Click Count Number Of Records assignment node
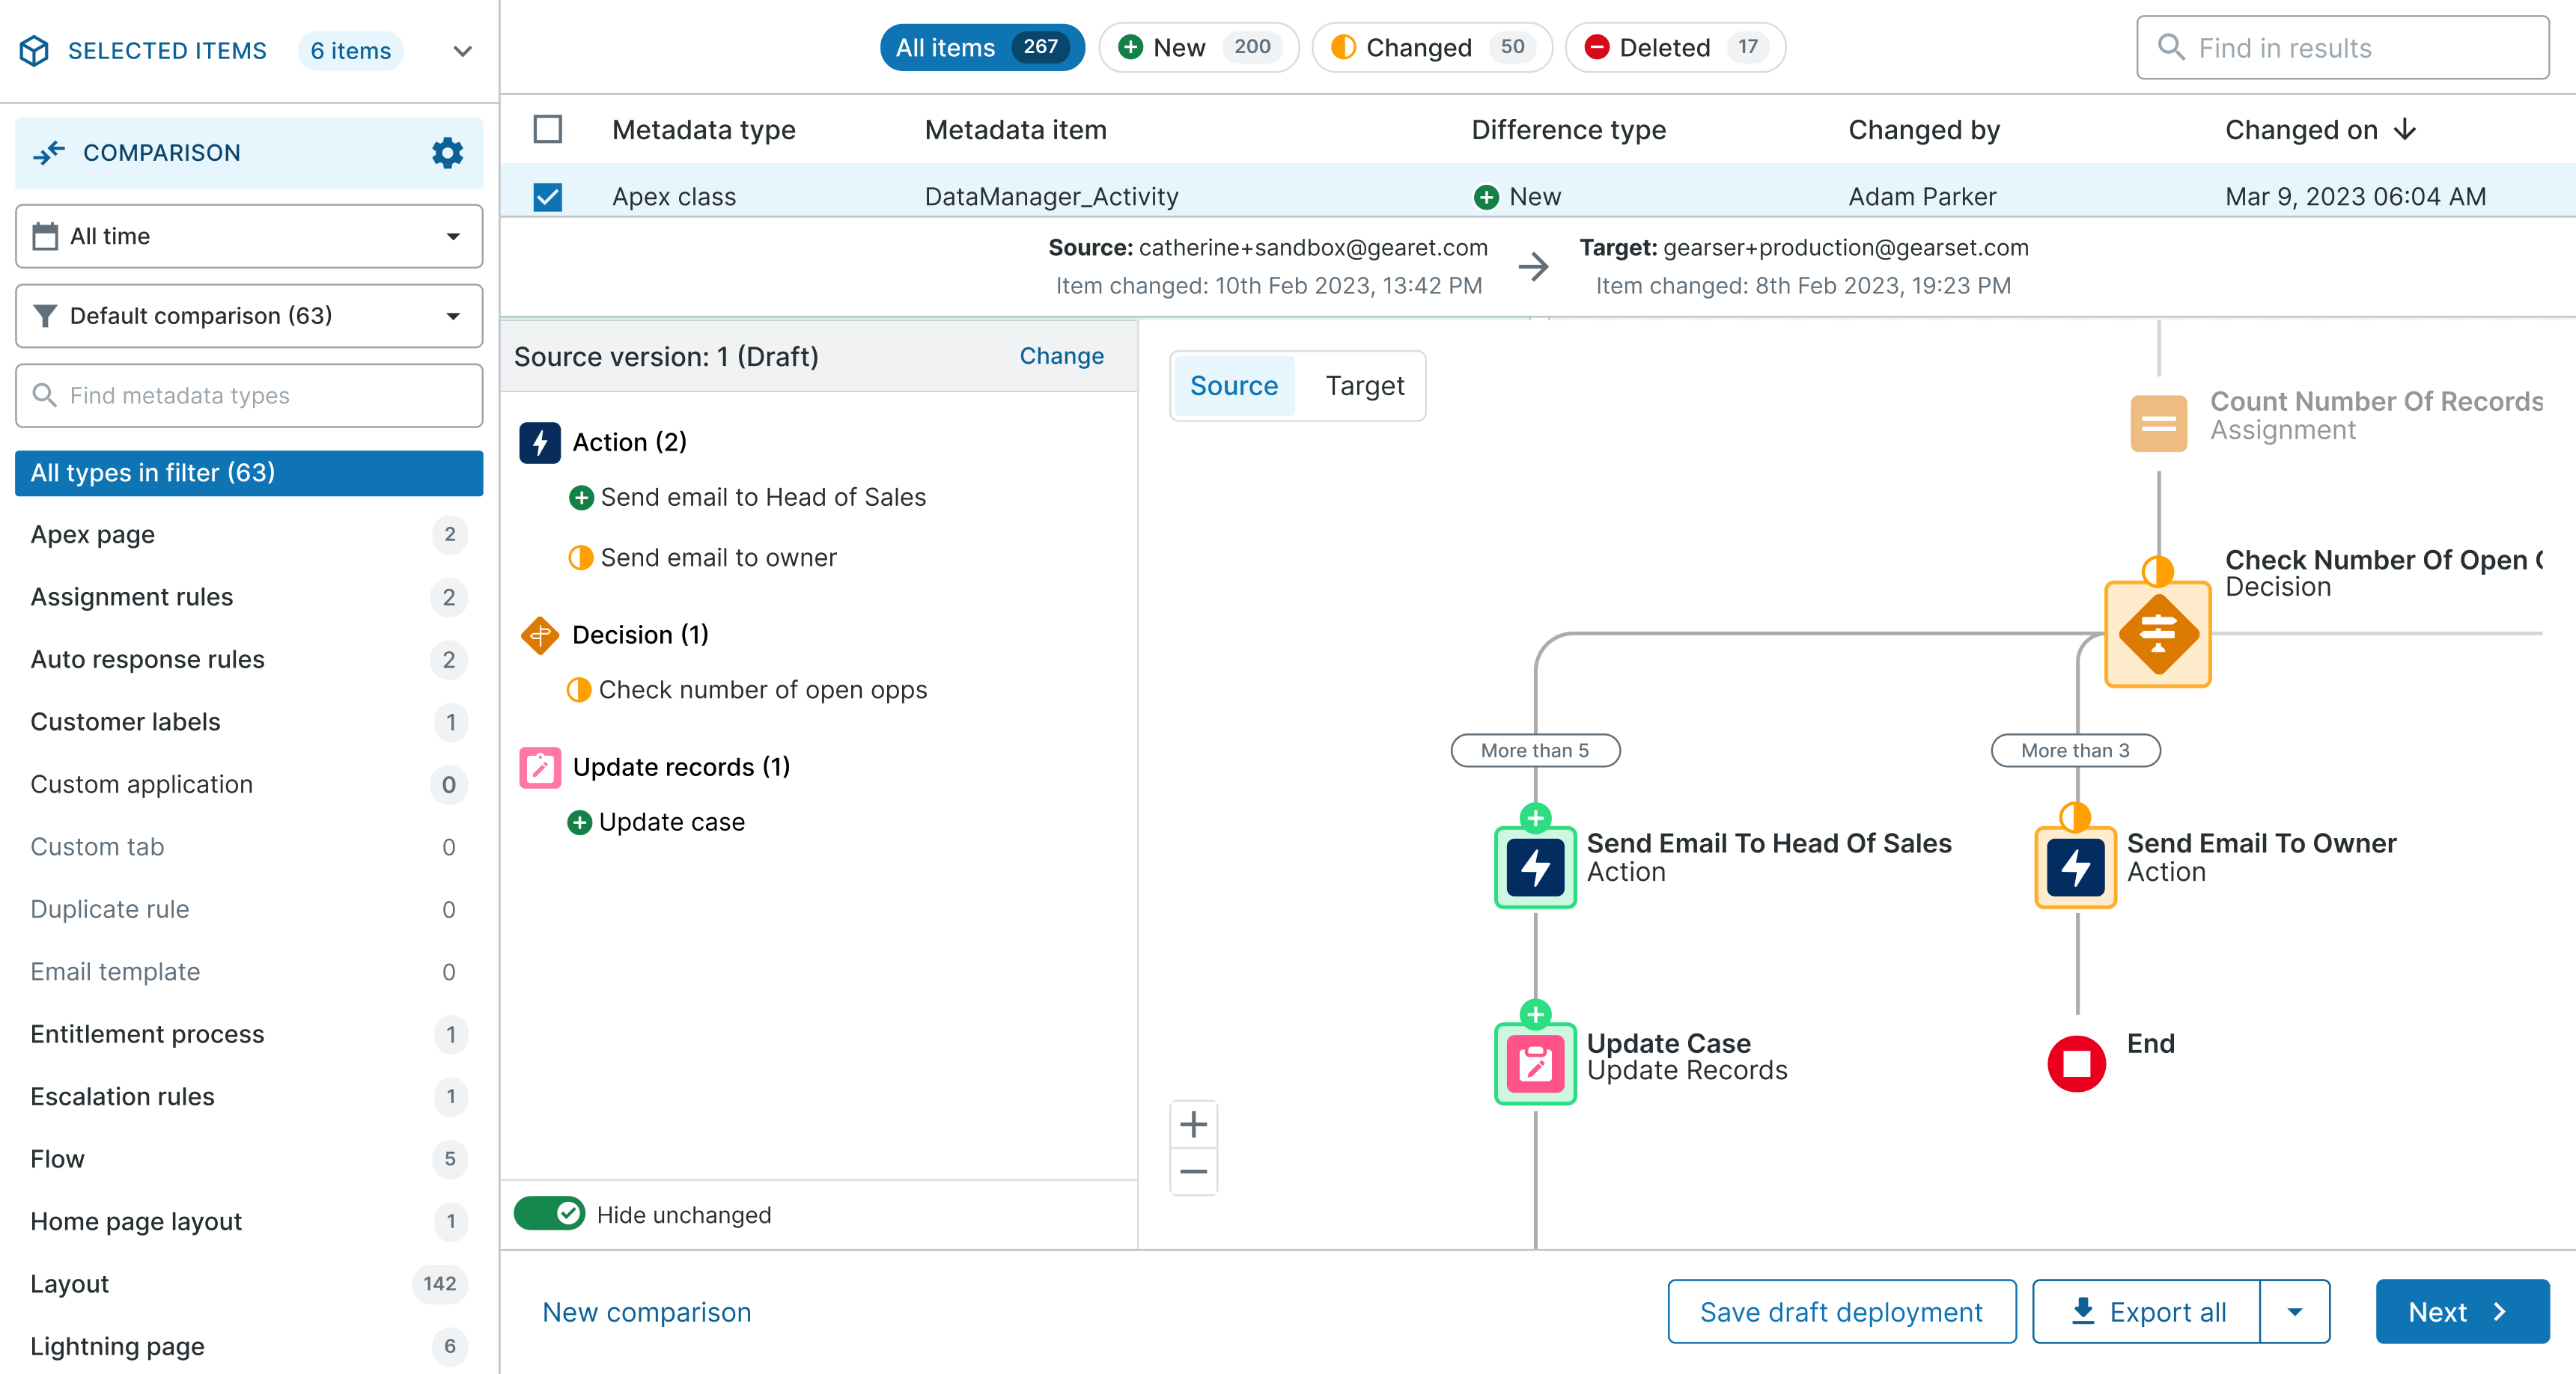The height and width of the screenshot is (1374, 2576). pyautogui.click(x=2158, y=423)
